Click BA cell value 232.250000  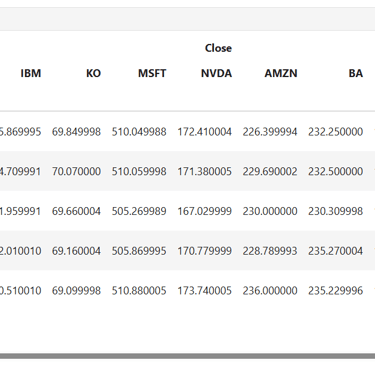pyautogui.click(x=335, y=132)
